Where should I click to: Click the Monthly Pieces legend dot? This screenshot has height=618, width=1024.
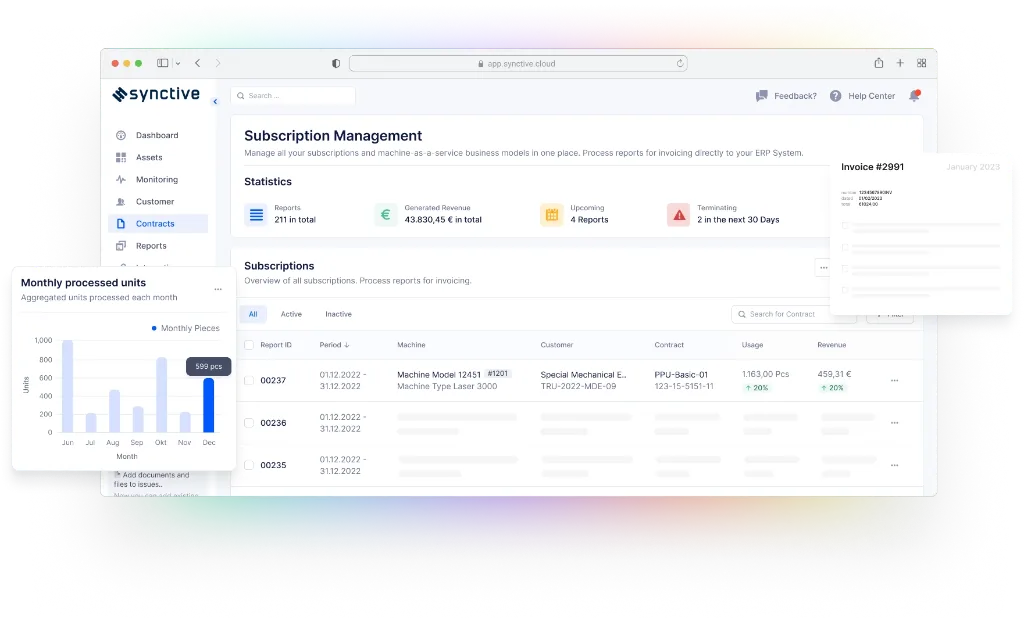tap(154, 328)
